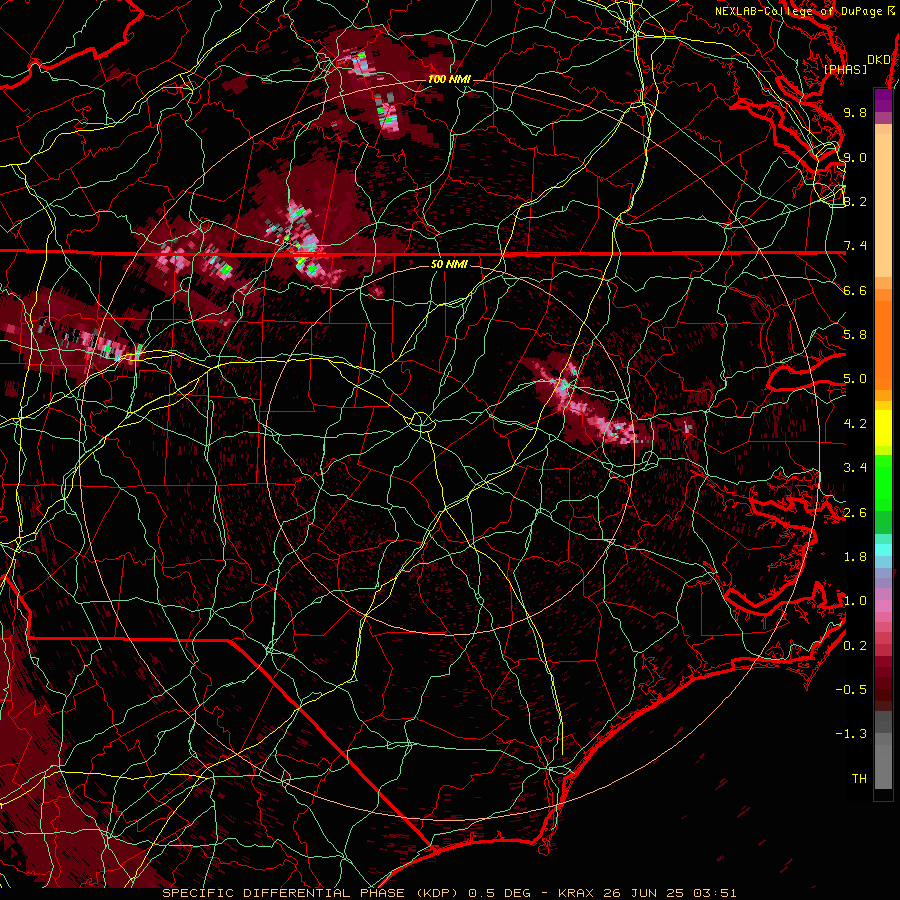
Task: Click the "-0.5" legend value
Action: (x=851, y=690)
